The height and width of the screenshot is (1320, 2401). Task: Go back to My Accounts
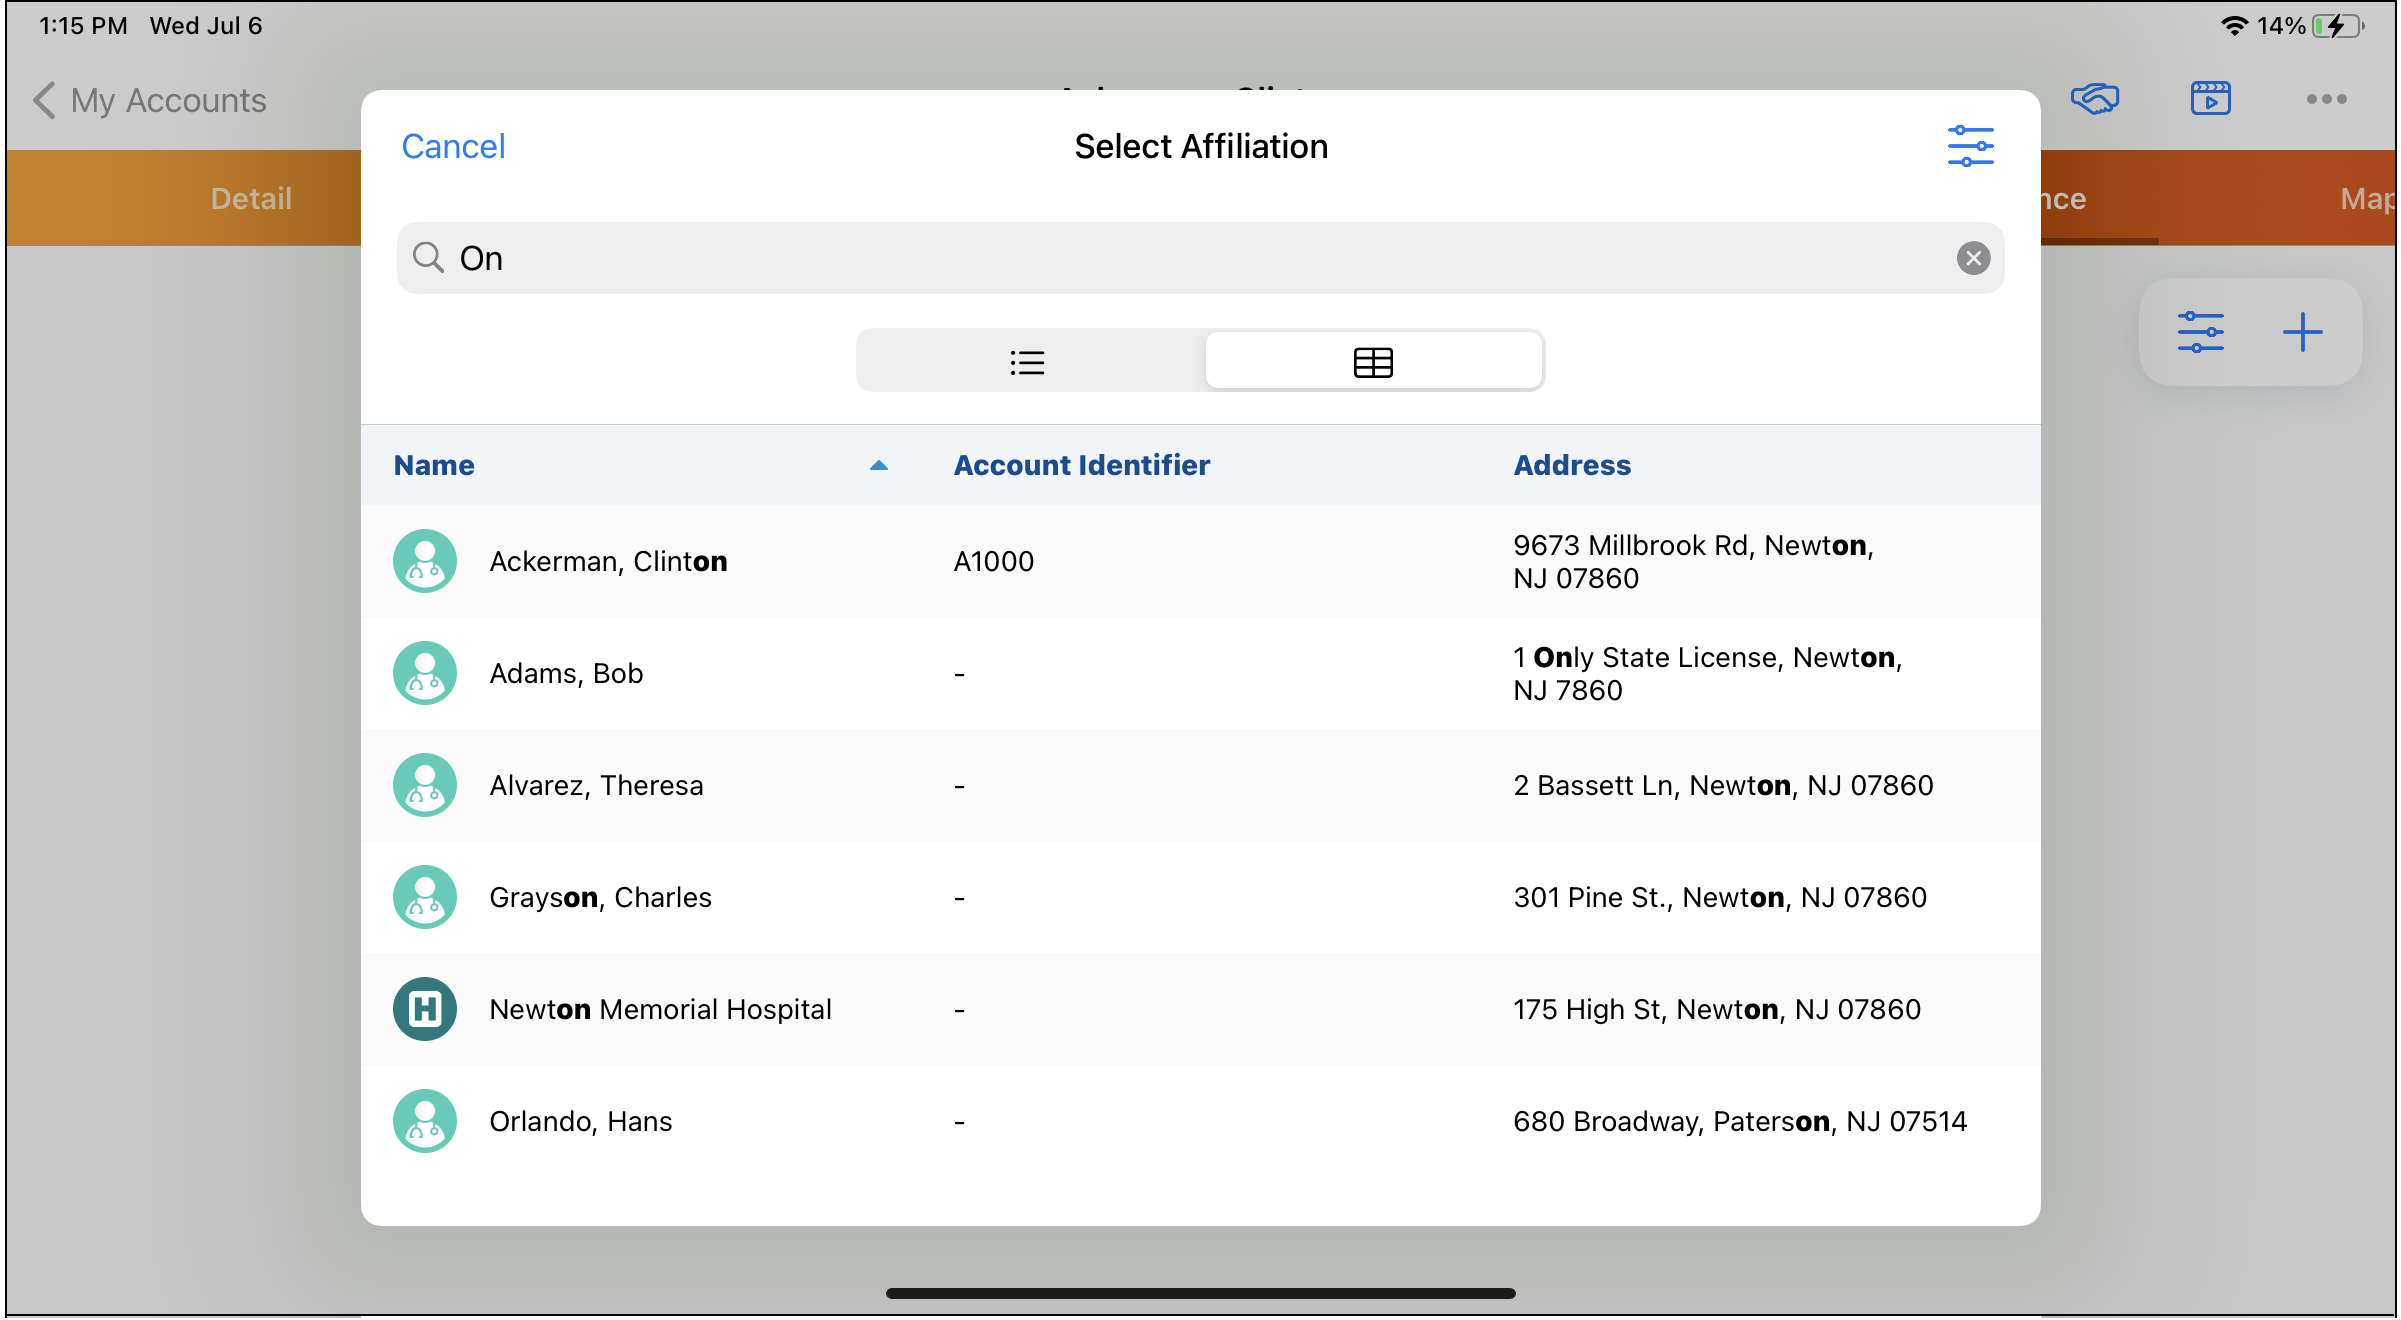(x=150, y=100)
